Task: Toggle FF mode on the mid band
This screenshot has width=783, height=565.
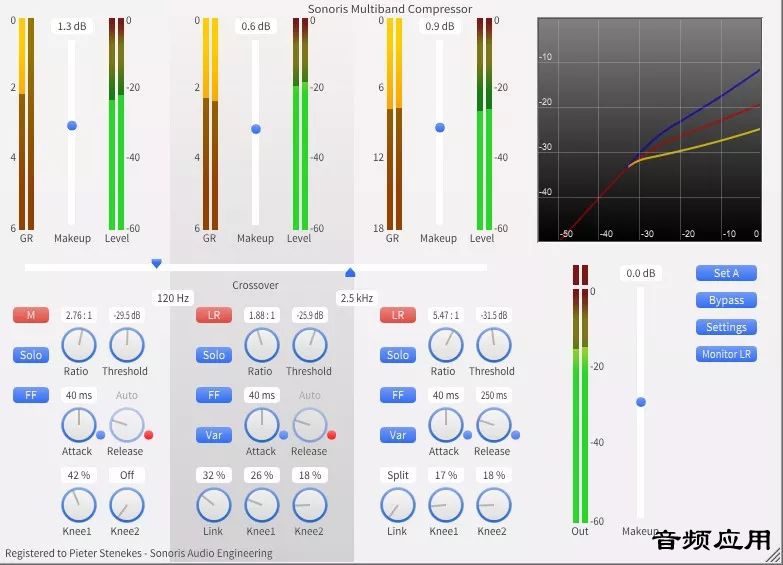Action: (x=214, y=395)
